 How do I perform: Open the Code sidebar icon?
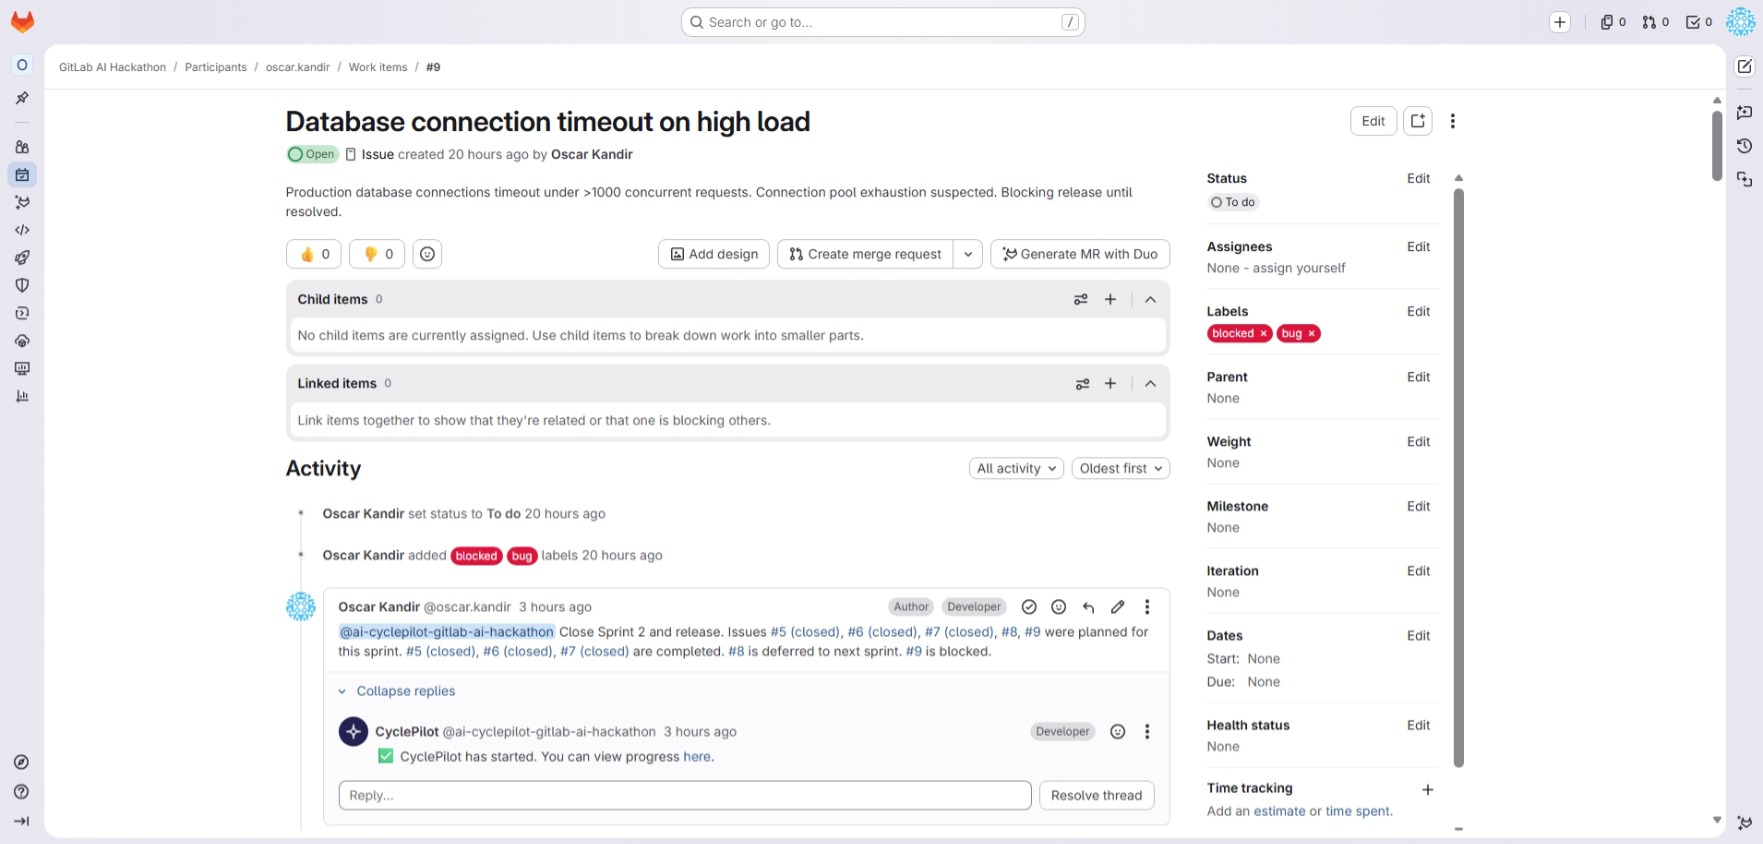[22, 230]
